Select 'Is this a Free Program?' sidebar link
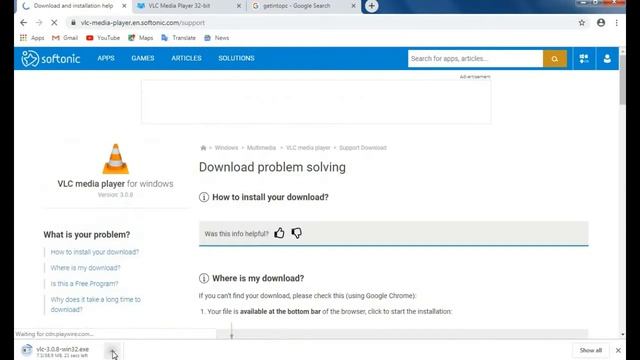The image size is (640, 360). tap(84, 284)
